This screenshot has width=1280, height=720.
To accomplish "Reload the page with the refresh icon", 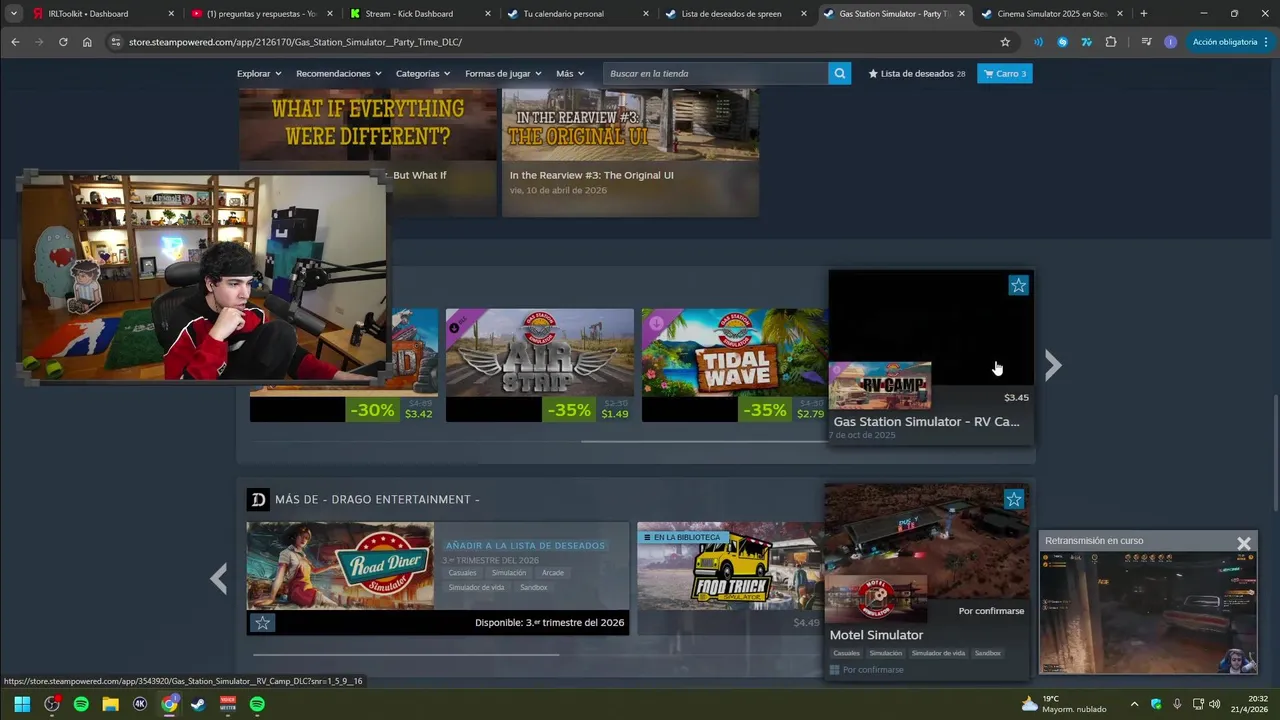I will coord(63,42).
